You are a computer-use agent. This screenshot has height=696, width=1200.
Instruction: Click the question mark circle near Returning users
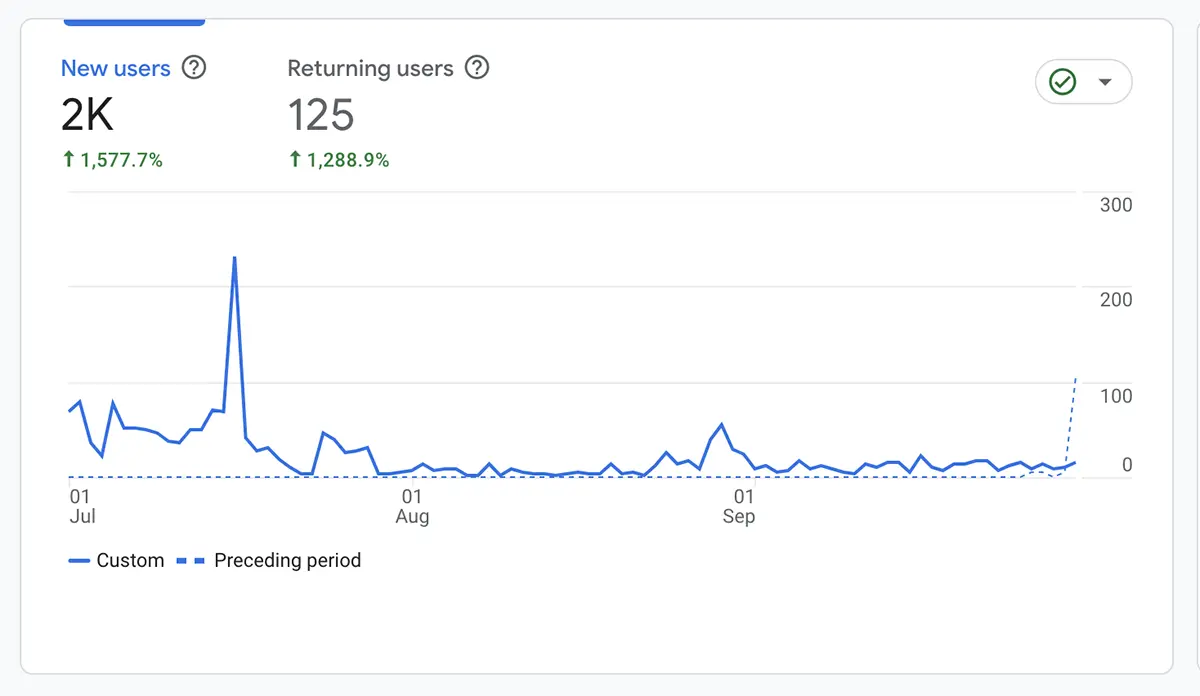coord(478,68)
